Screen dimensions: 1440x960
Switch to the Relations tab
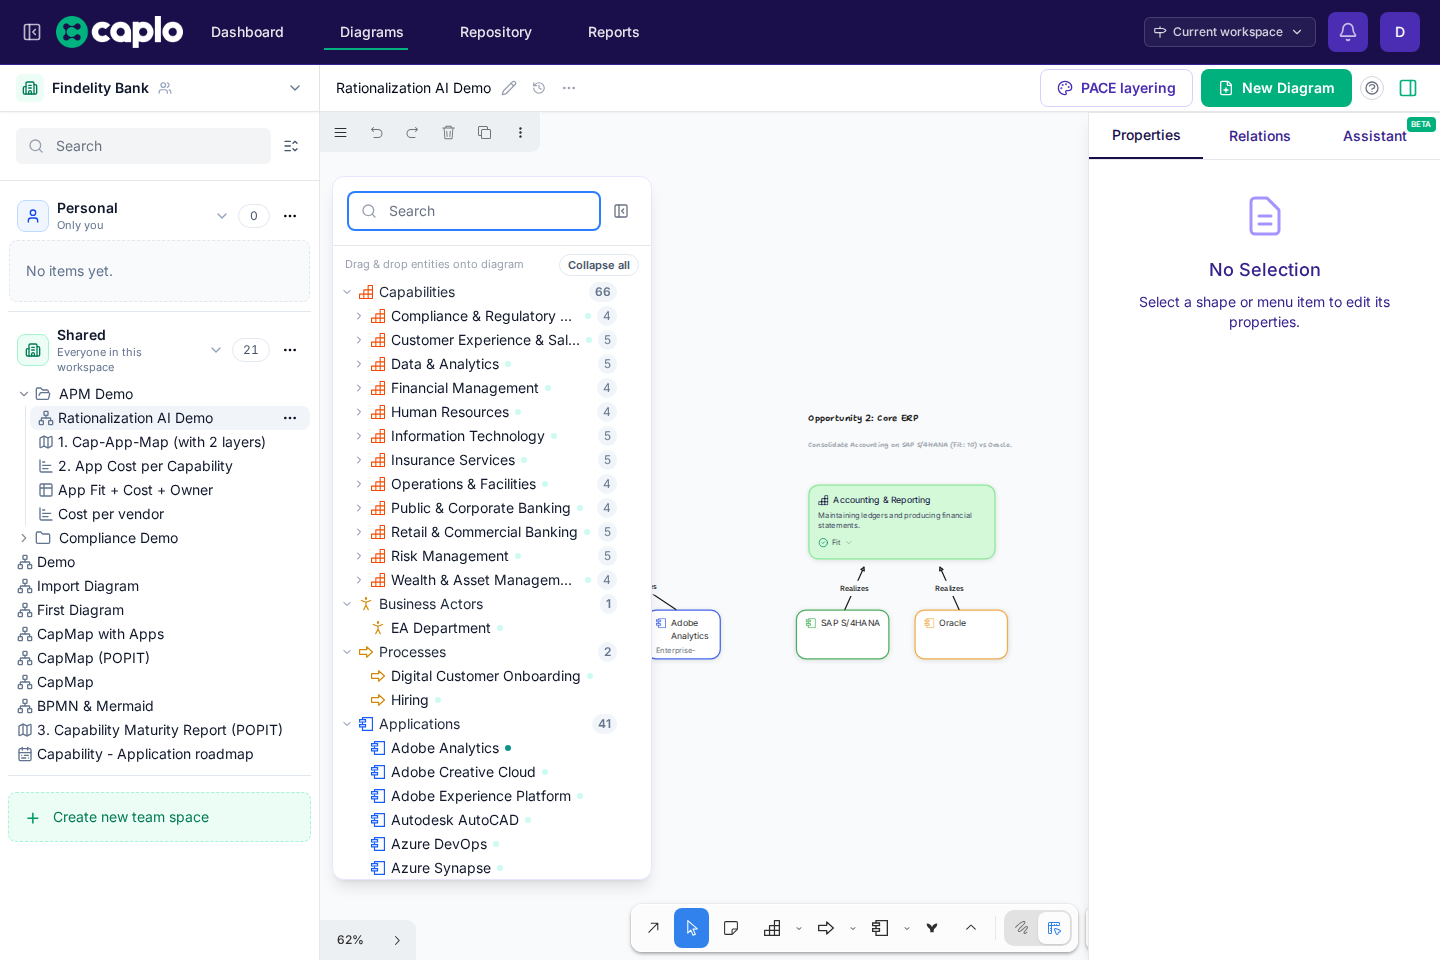[1260, 136]
